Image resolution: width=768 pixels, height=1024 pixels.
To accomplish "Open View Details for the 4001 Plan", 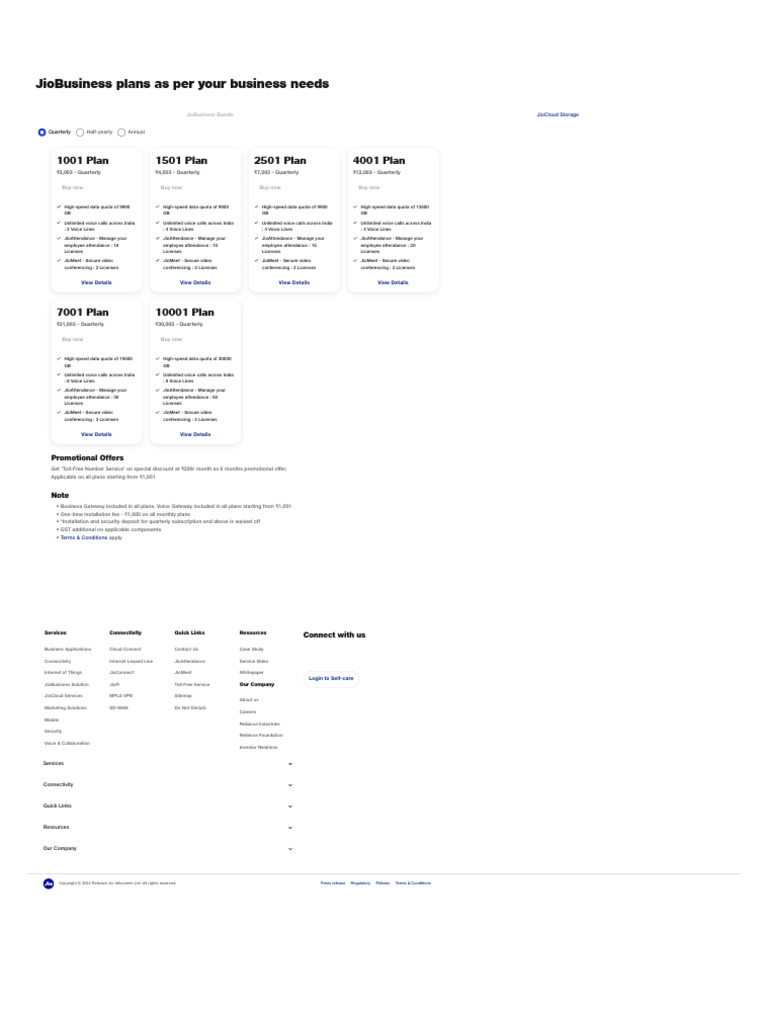I will 392,283.
